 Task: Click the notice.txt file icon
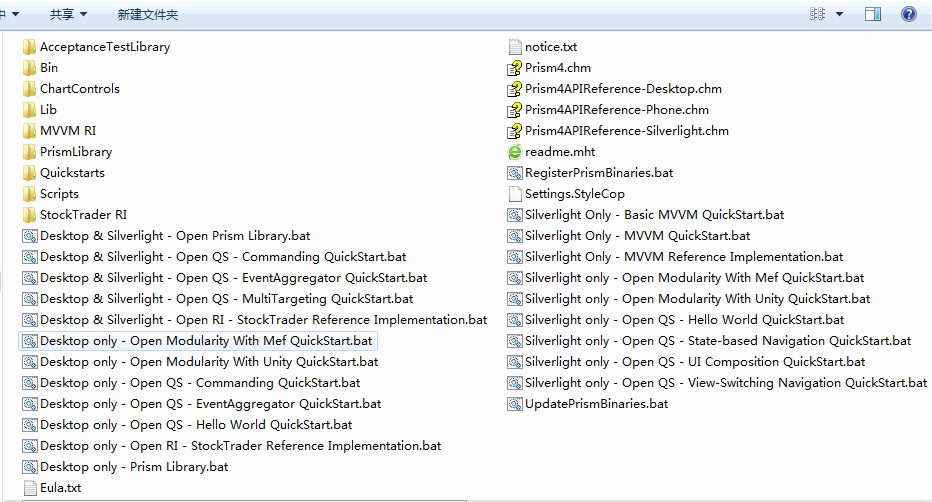(515, 47)
